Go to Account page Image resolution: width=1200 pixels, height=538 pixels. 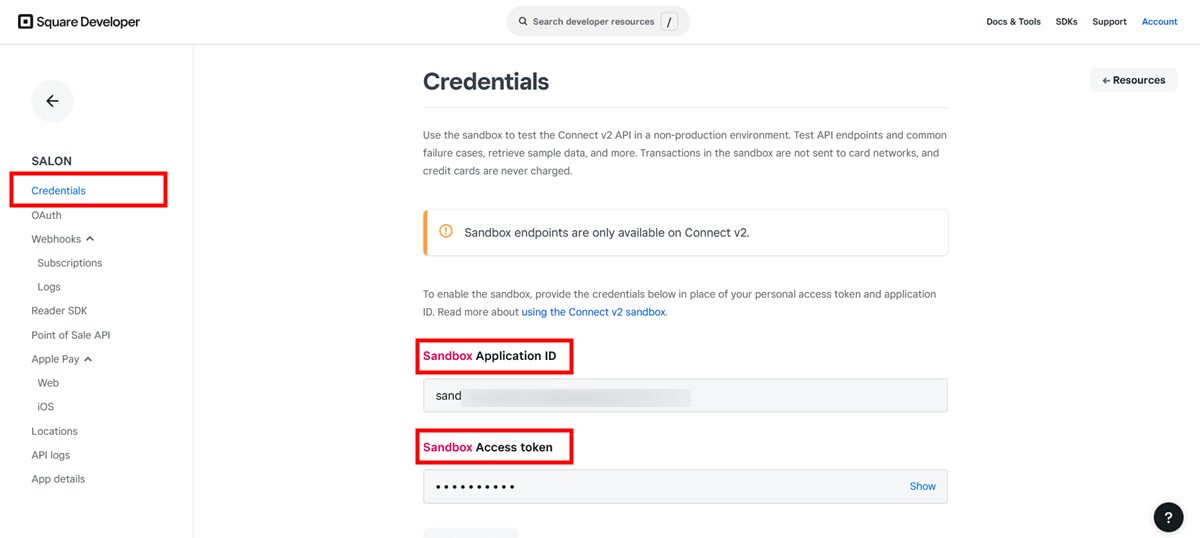pyautogui.click(x=1159, y=22)
